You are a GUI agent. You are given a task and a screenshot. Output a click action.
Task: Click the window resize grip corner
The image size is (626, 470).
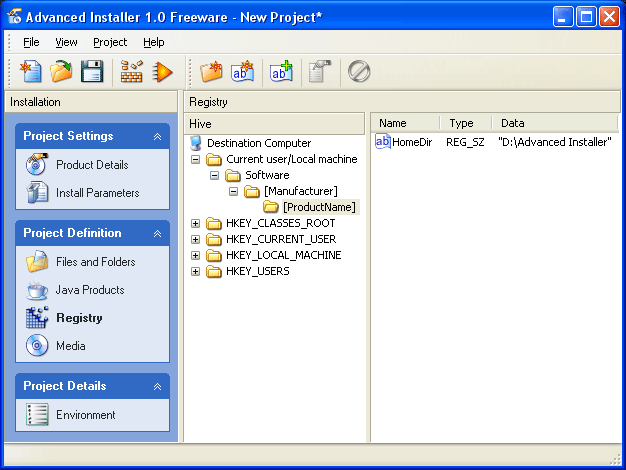(616, 459)
